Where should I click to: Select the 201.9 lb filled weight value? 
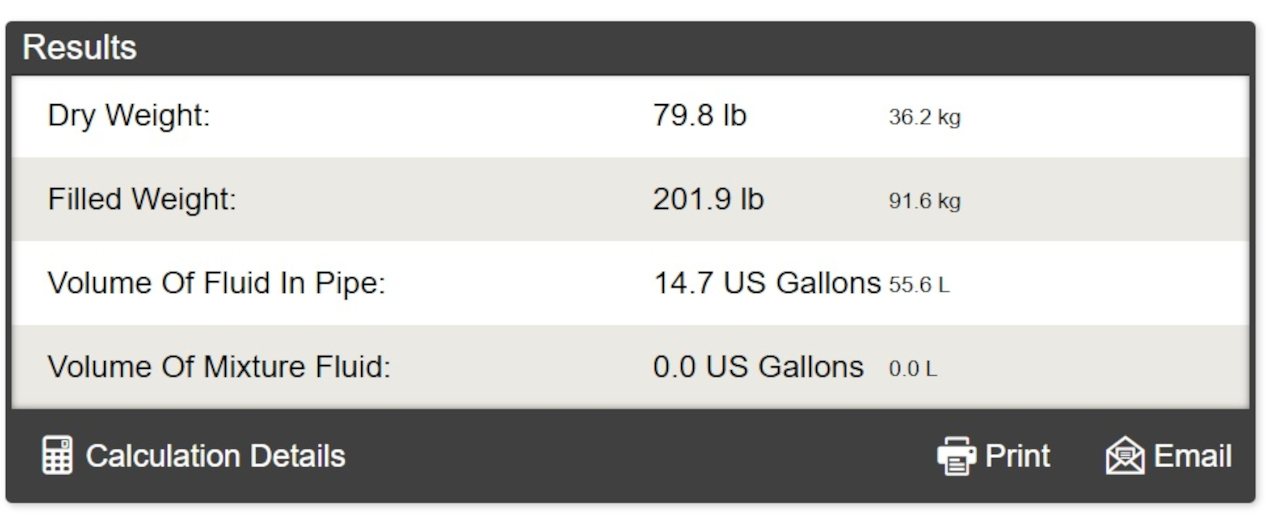[708, 200]
